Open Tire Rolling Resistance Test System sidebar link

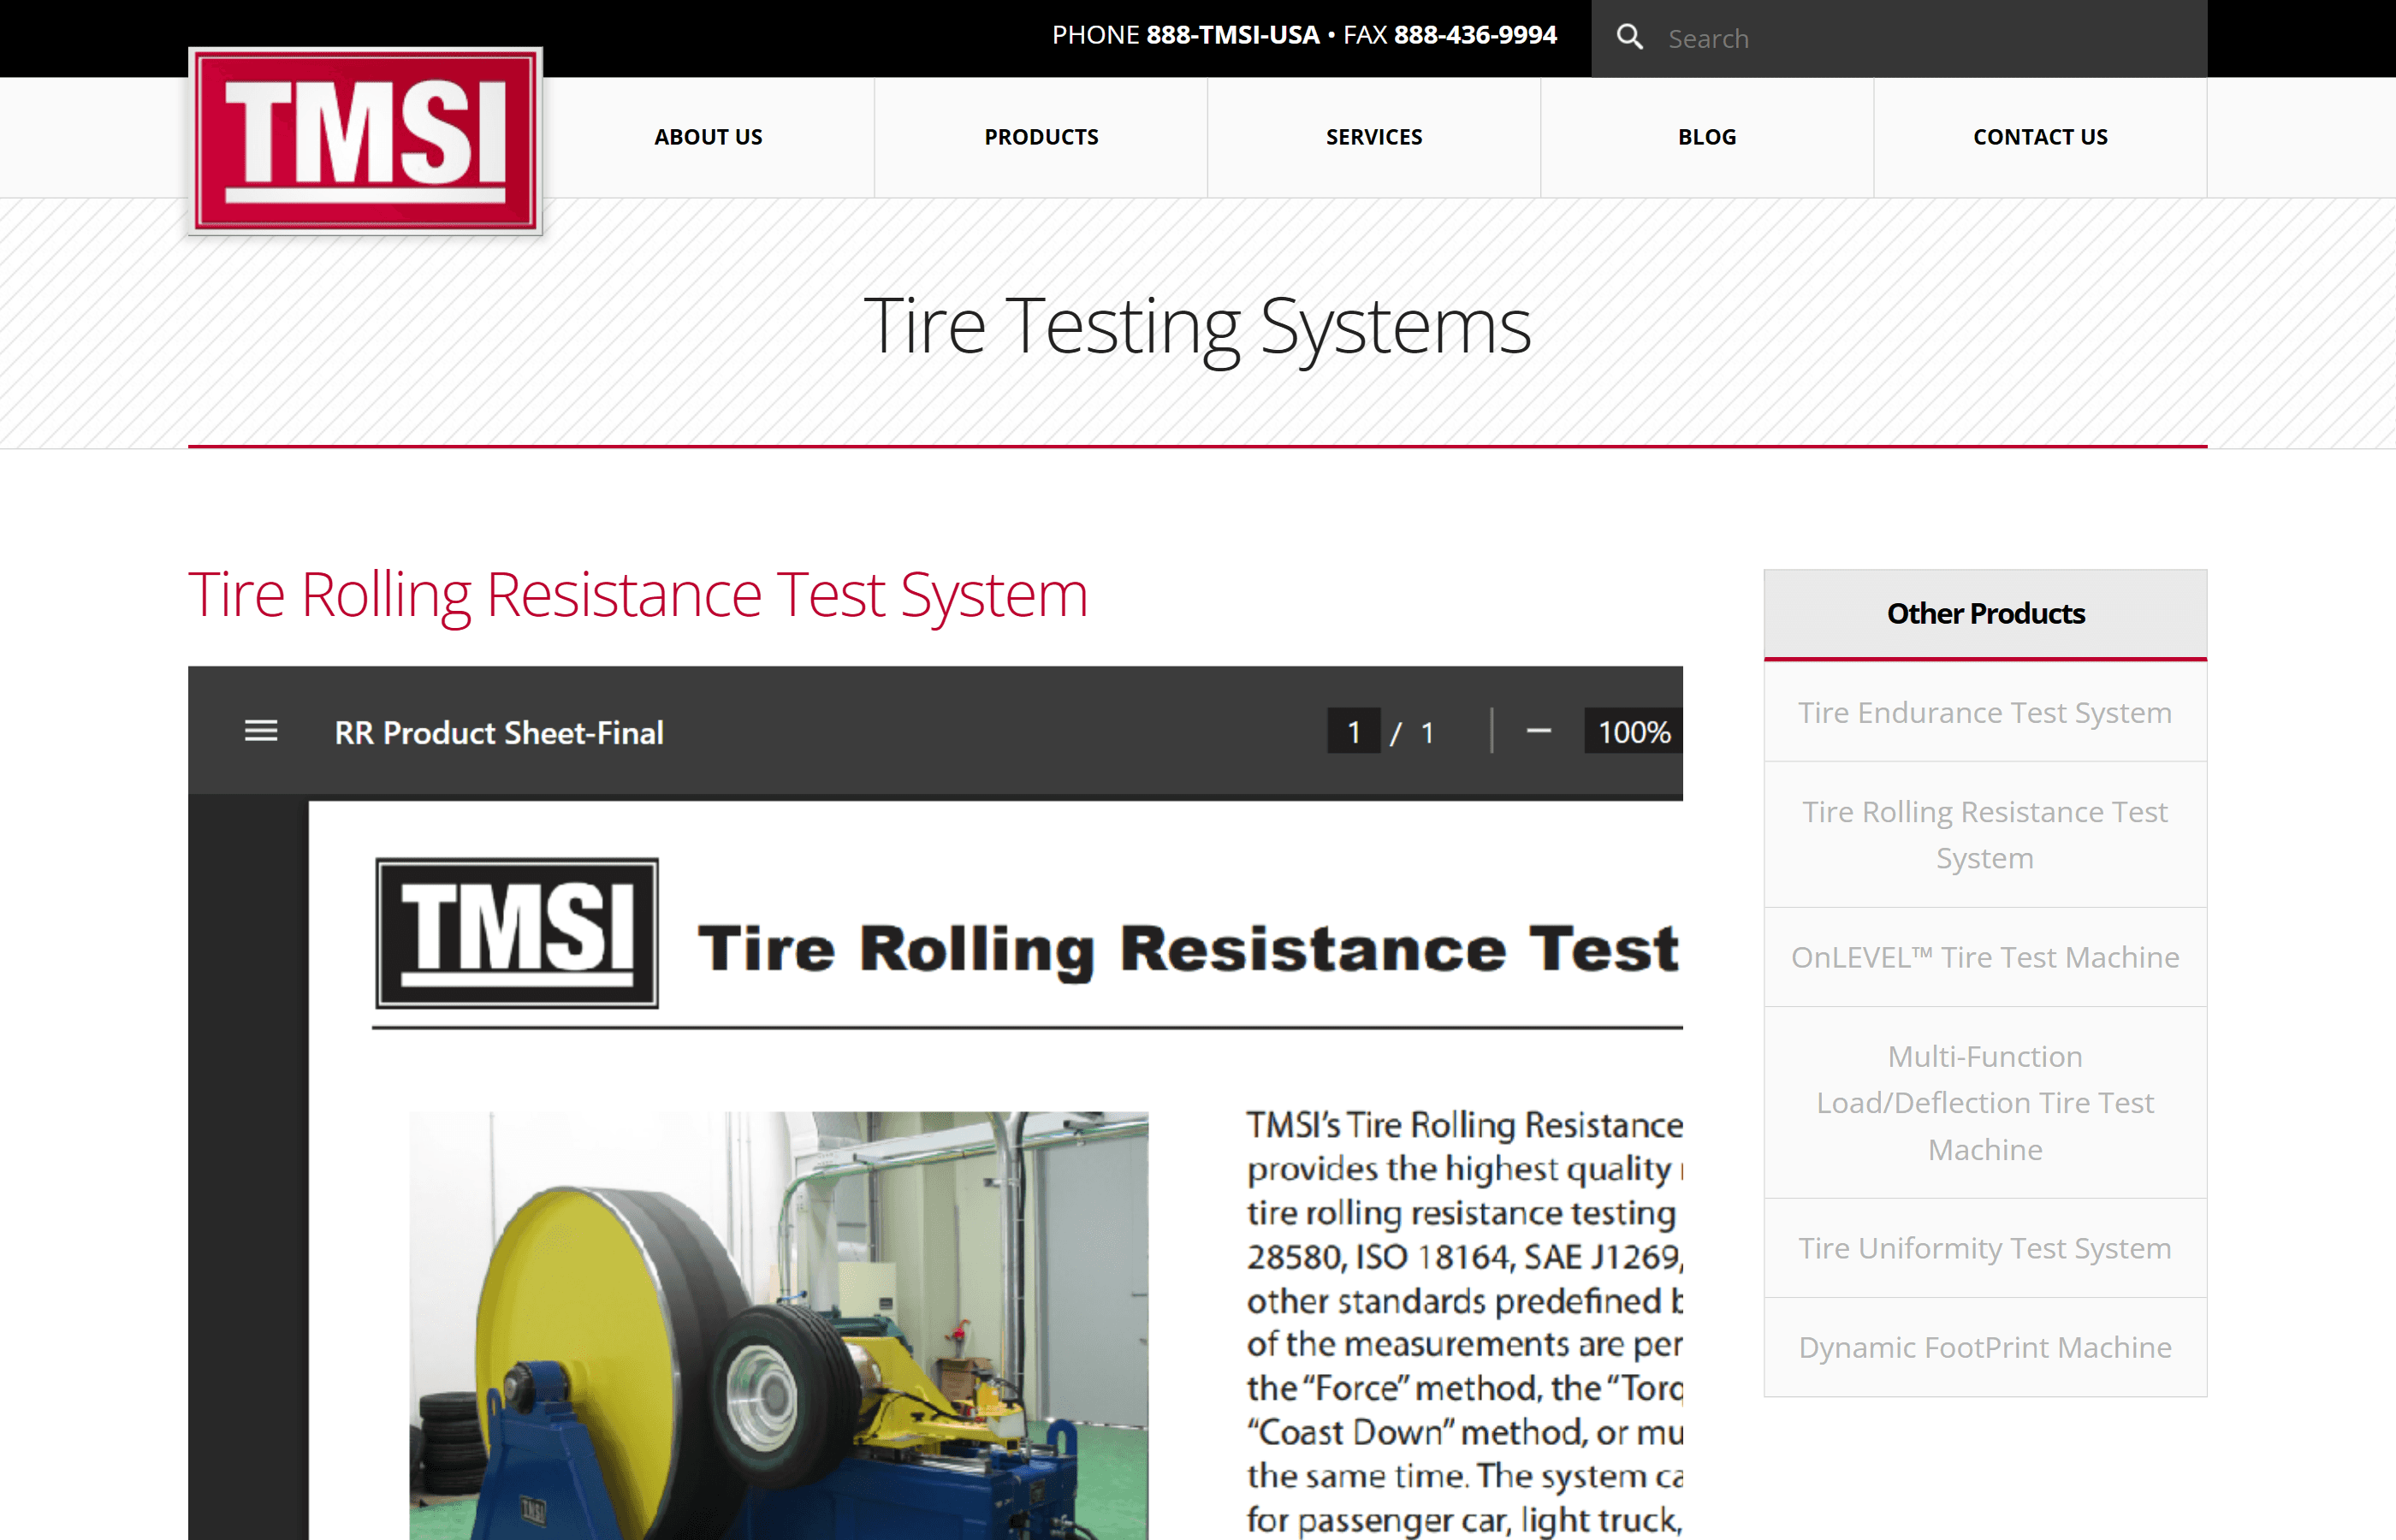1984,835
